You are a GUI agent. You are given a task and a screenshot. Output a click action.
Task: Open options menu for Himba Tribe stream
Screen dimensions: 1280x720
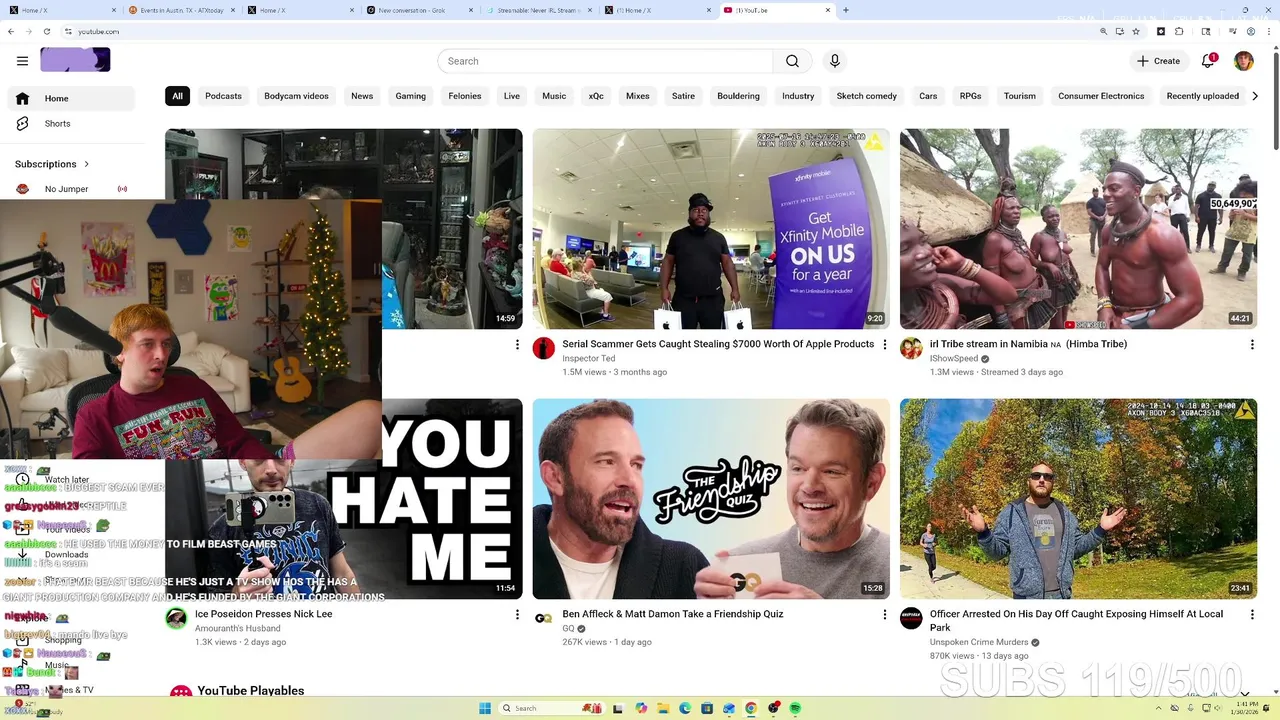[1252, 345]
